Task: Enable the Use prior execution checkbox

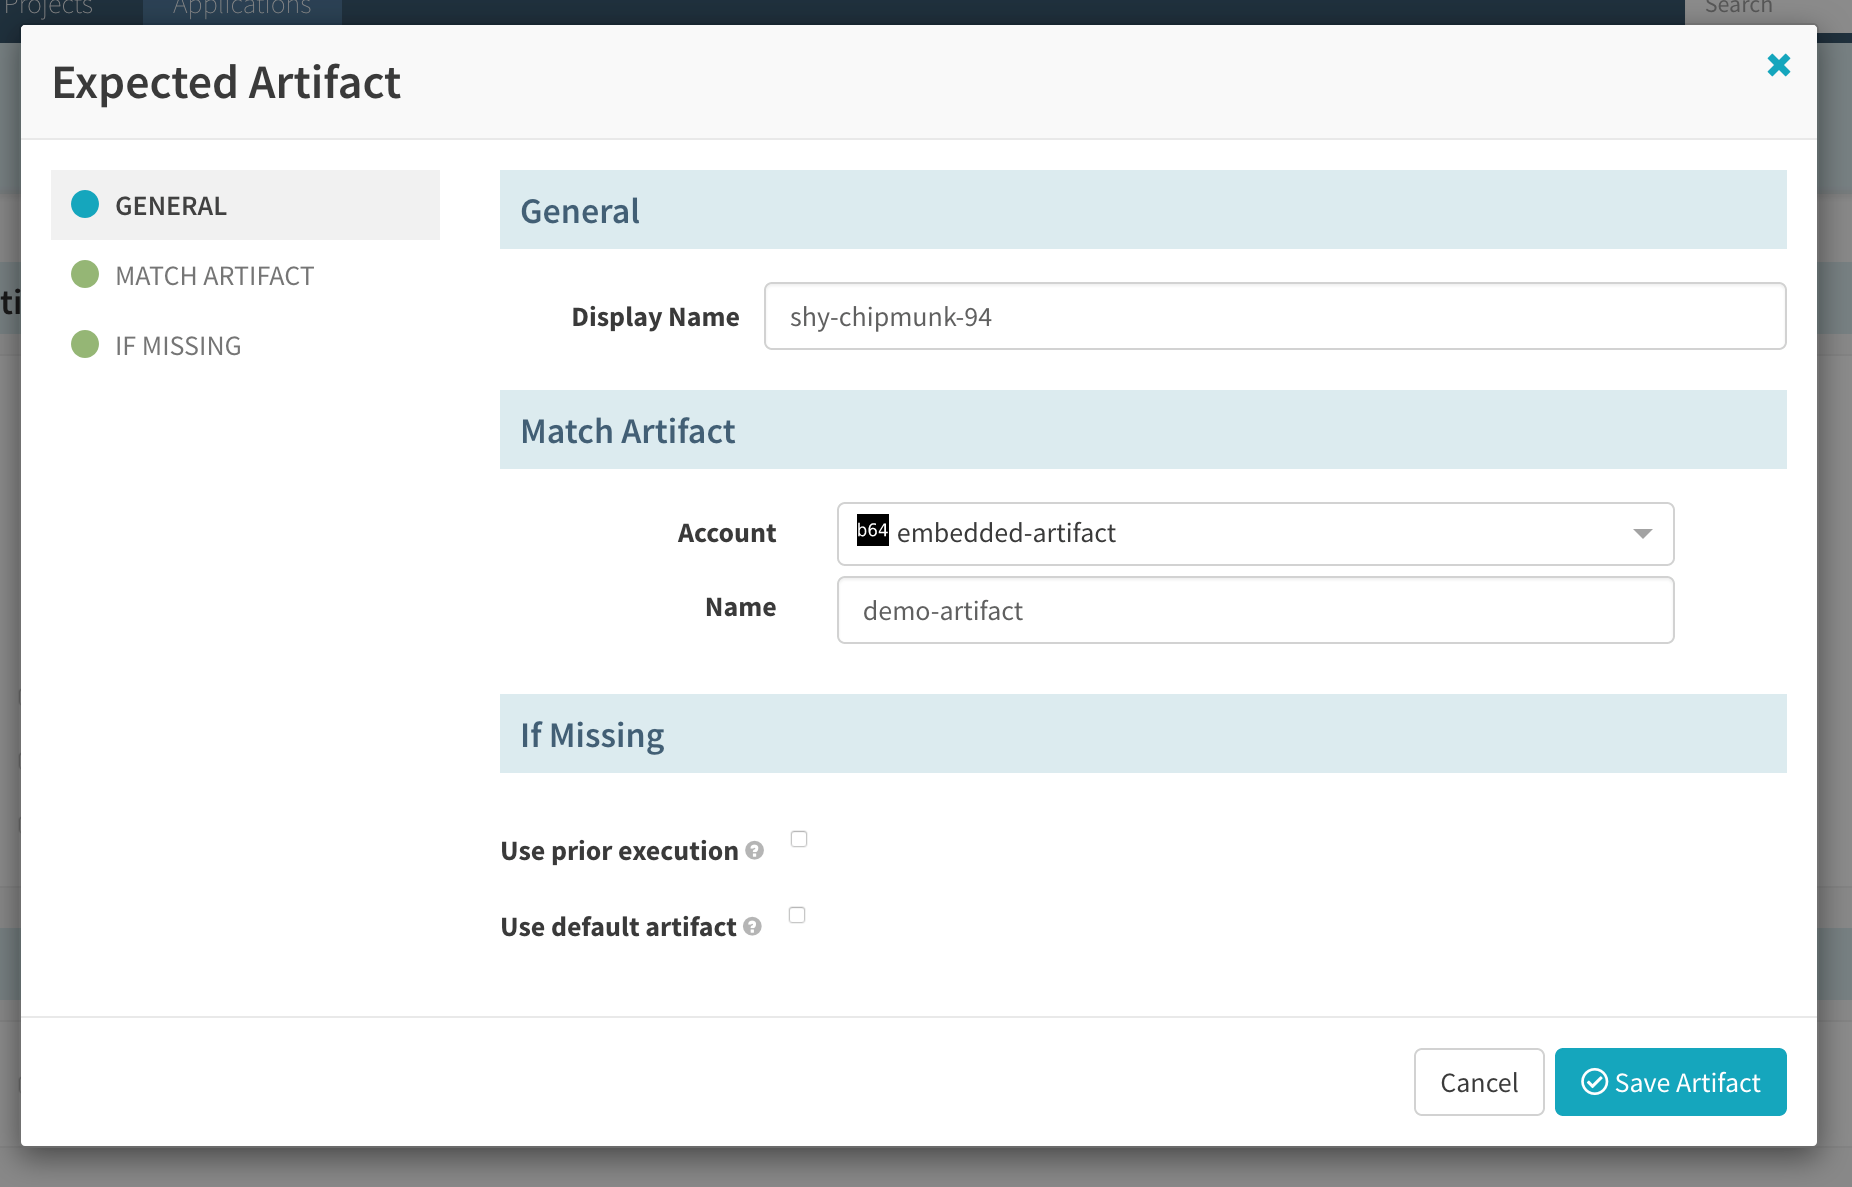Action: [x=799, y=839]
